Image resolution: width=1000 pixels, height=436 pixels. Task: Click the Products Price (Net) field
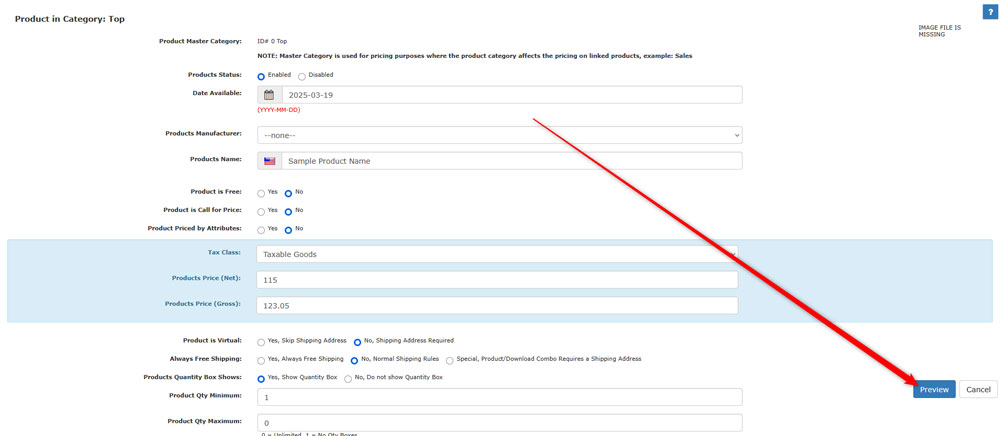coord(497,280)
